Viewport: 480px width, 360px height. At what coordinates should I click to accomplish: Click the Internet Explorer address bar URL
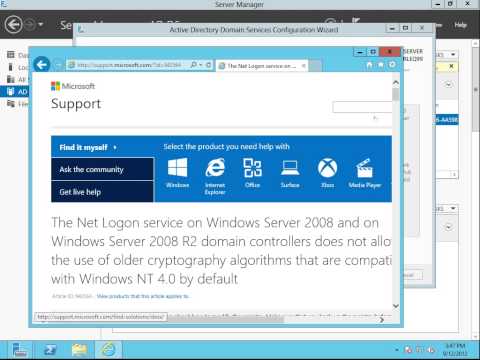click(129, 65)
